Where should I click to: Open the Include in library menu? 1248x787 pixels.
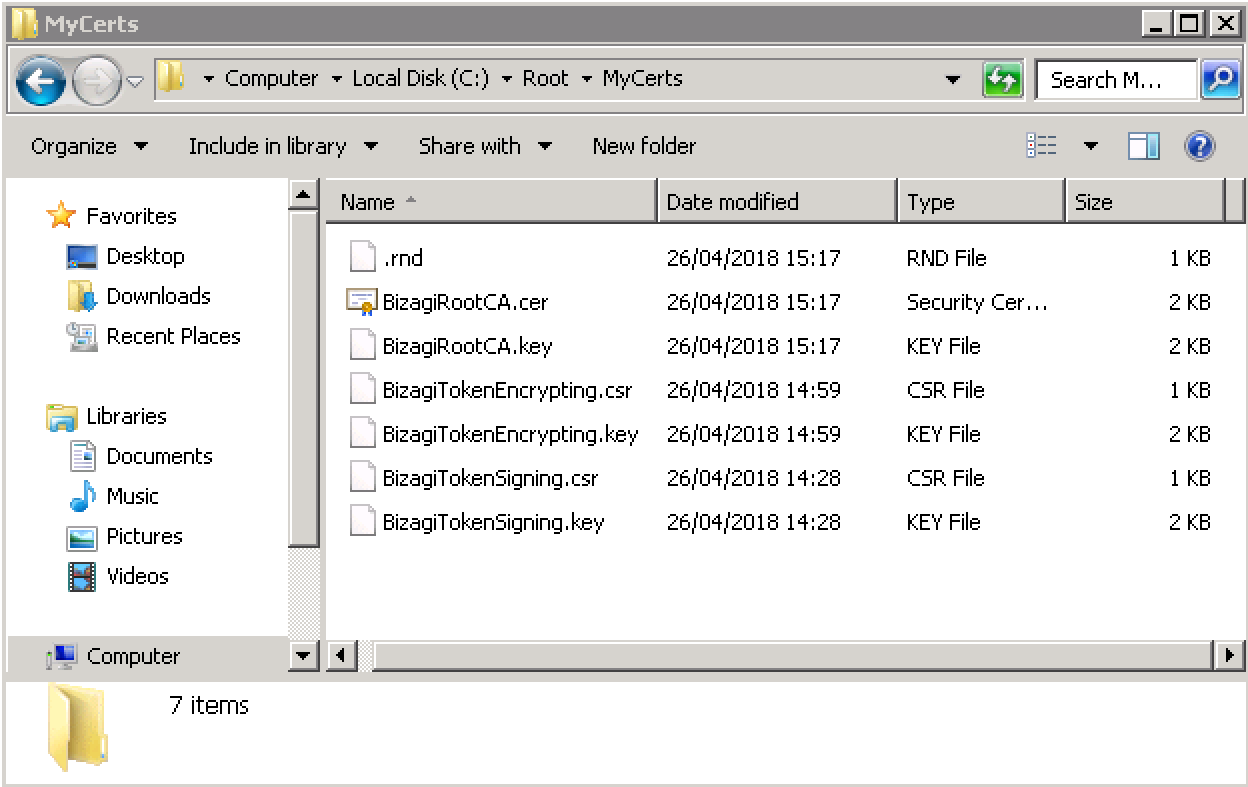(283, 146)
